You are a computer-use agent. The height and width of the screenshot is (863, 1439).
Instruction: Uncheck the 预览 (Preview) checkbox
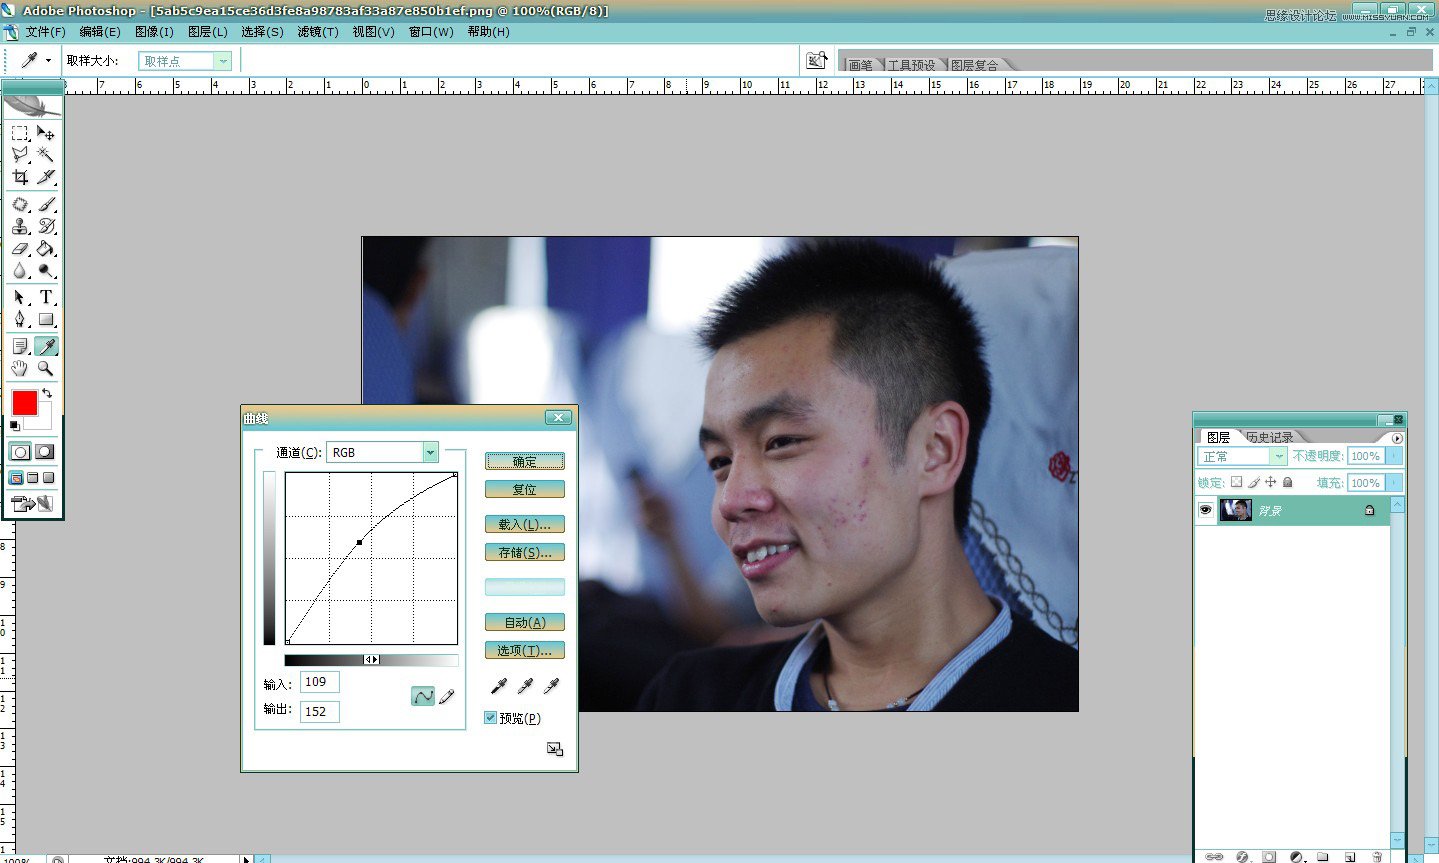491,718
